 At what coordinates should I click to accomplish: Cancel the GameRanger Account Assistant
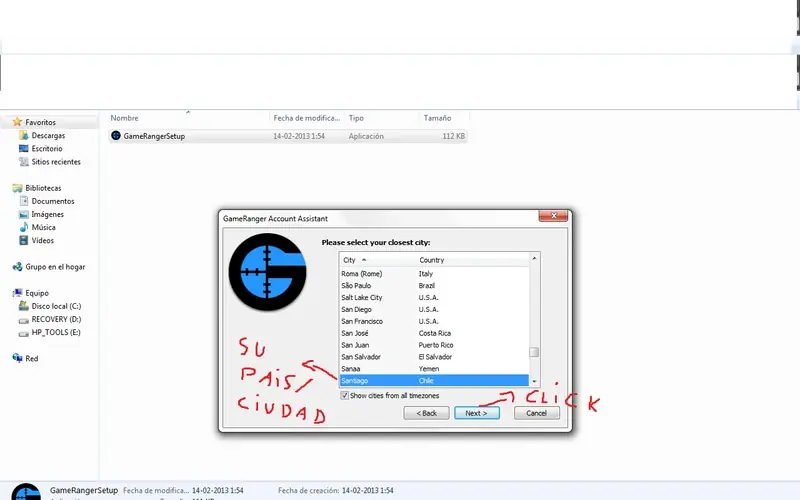pyautogui.click(x=536, y=413)
